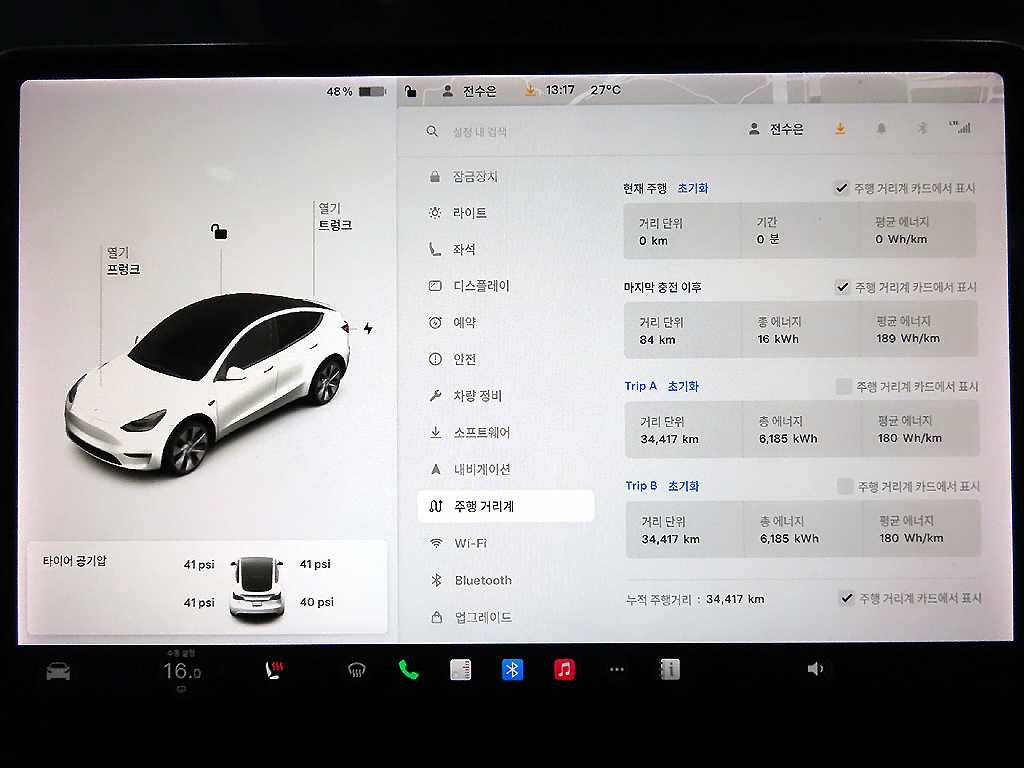
Task: Open the more apps ellipsis menu
Action: point(616,669)
